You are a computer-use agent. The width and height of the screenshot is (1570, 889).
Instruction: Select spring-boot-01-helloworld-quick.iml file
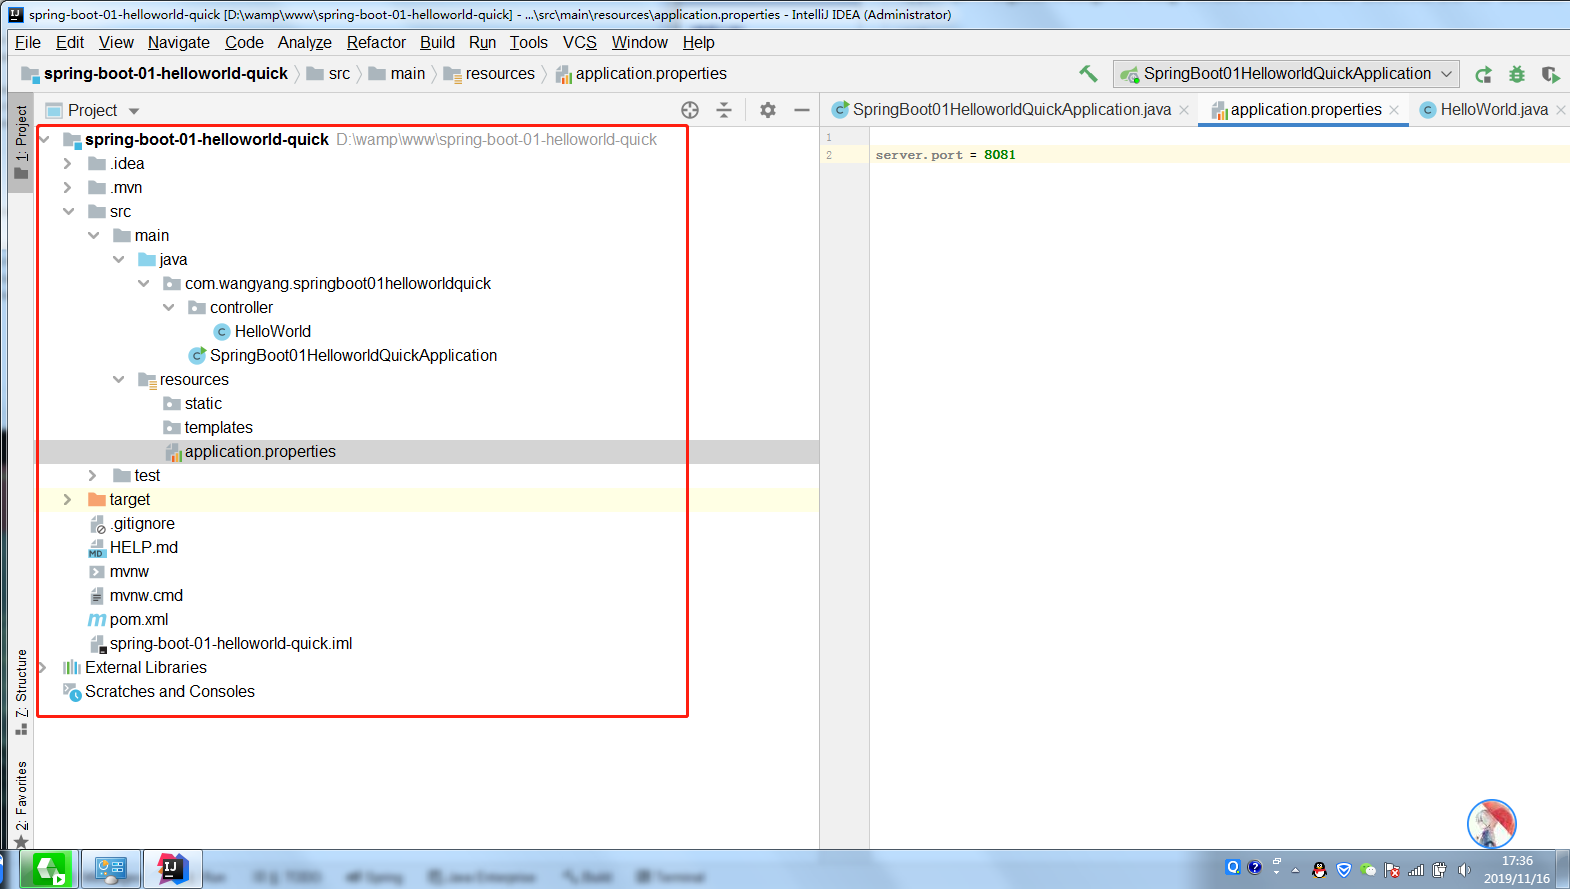pyautogui.click(x=231, y=644)
